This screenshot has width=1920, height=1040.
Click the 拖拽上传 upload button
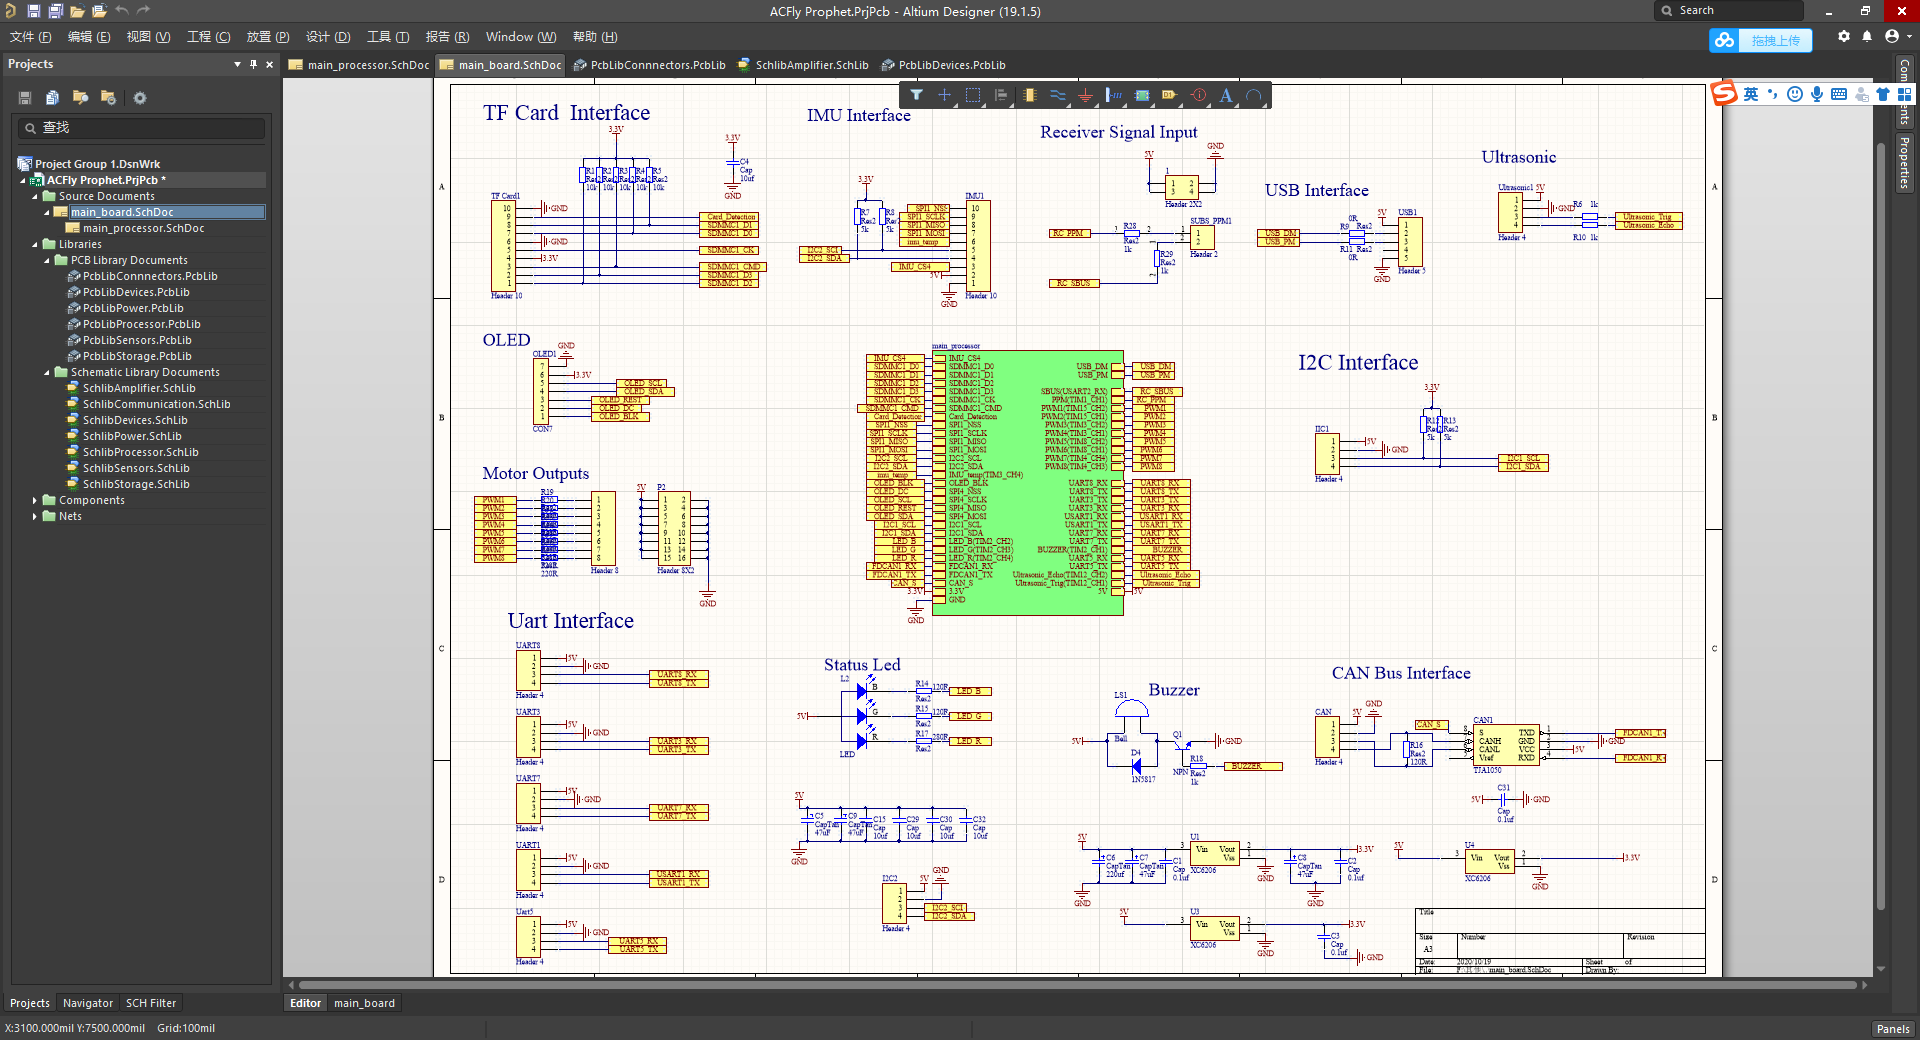[1761, 40]
